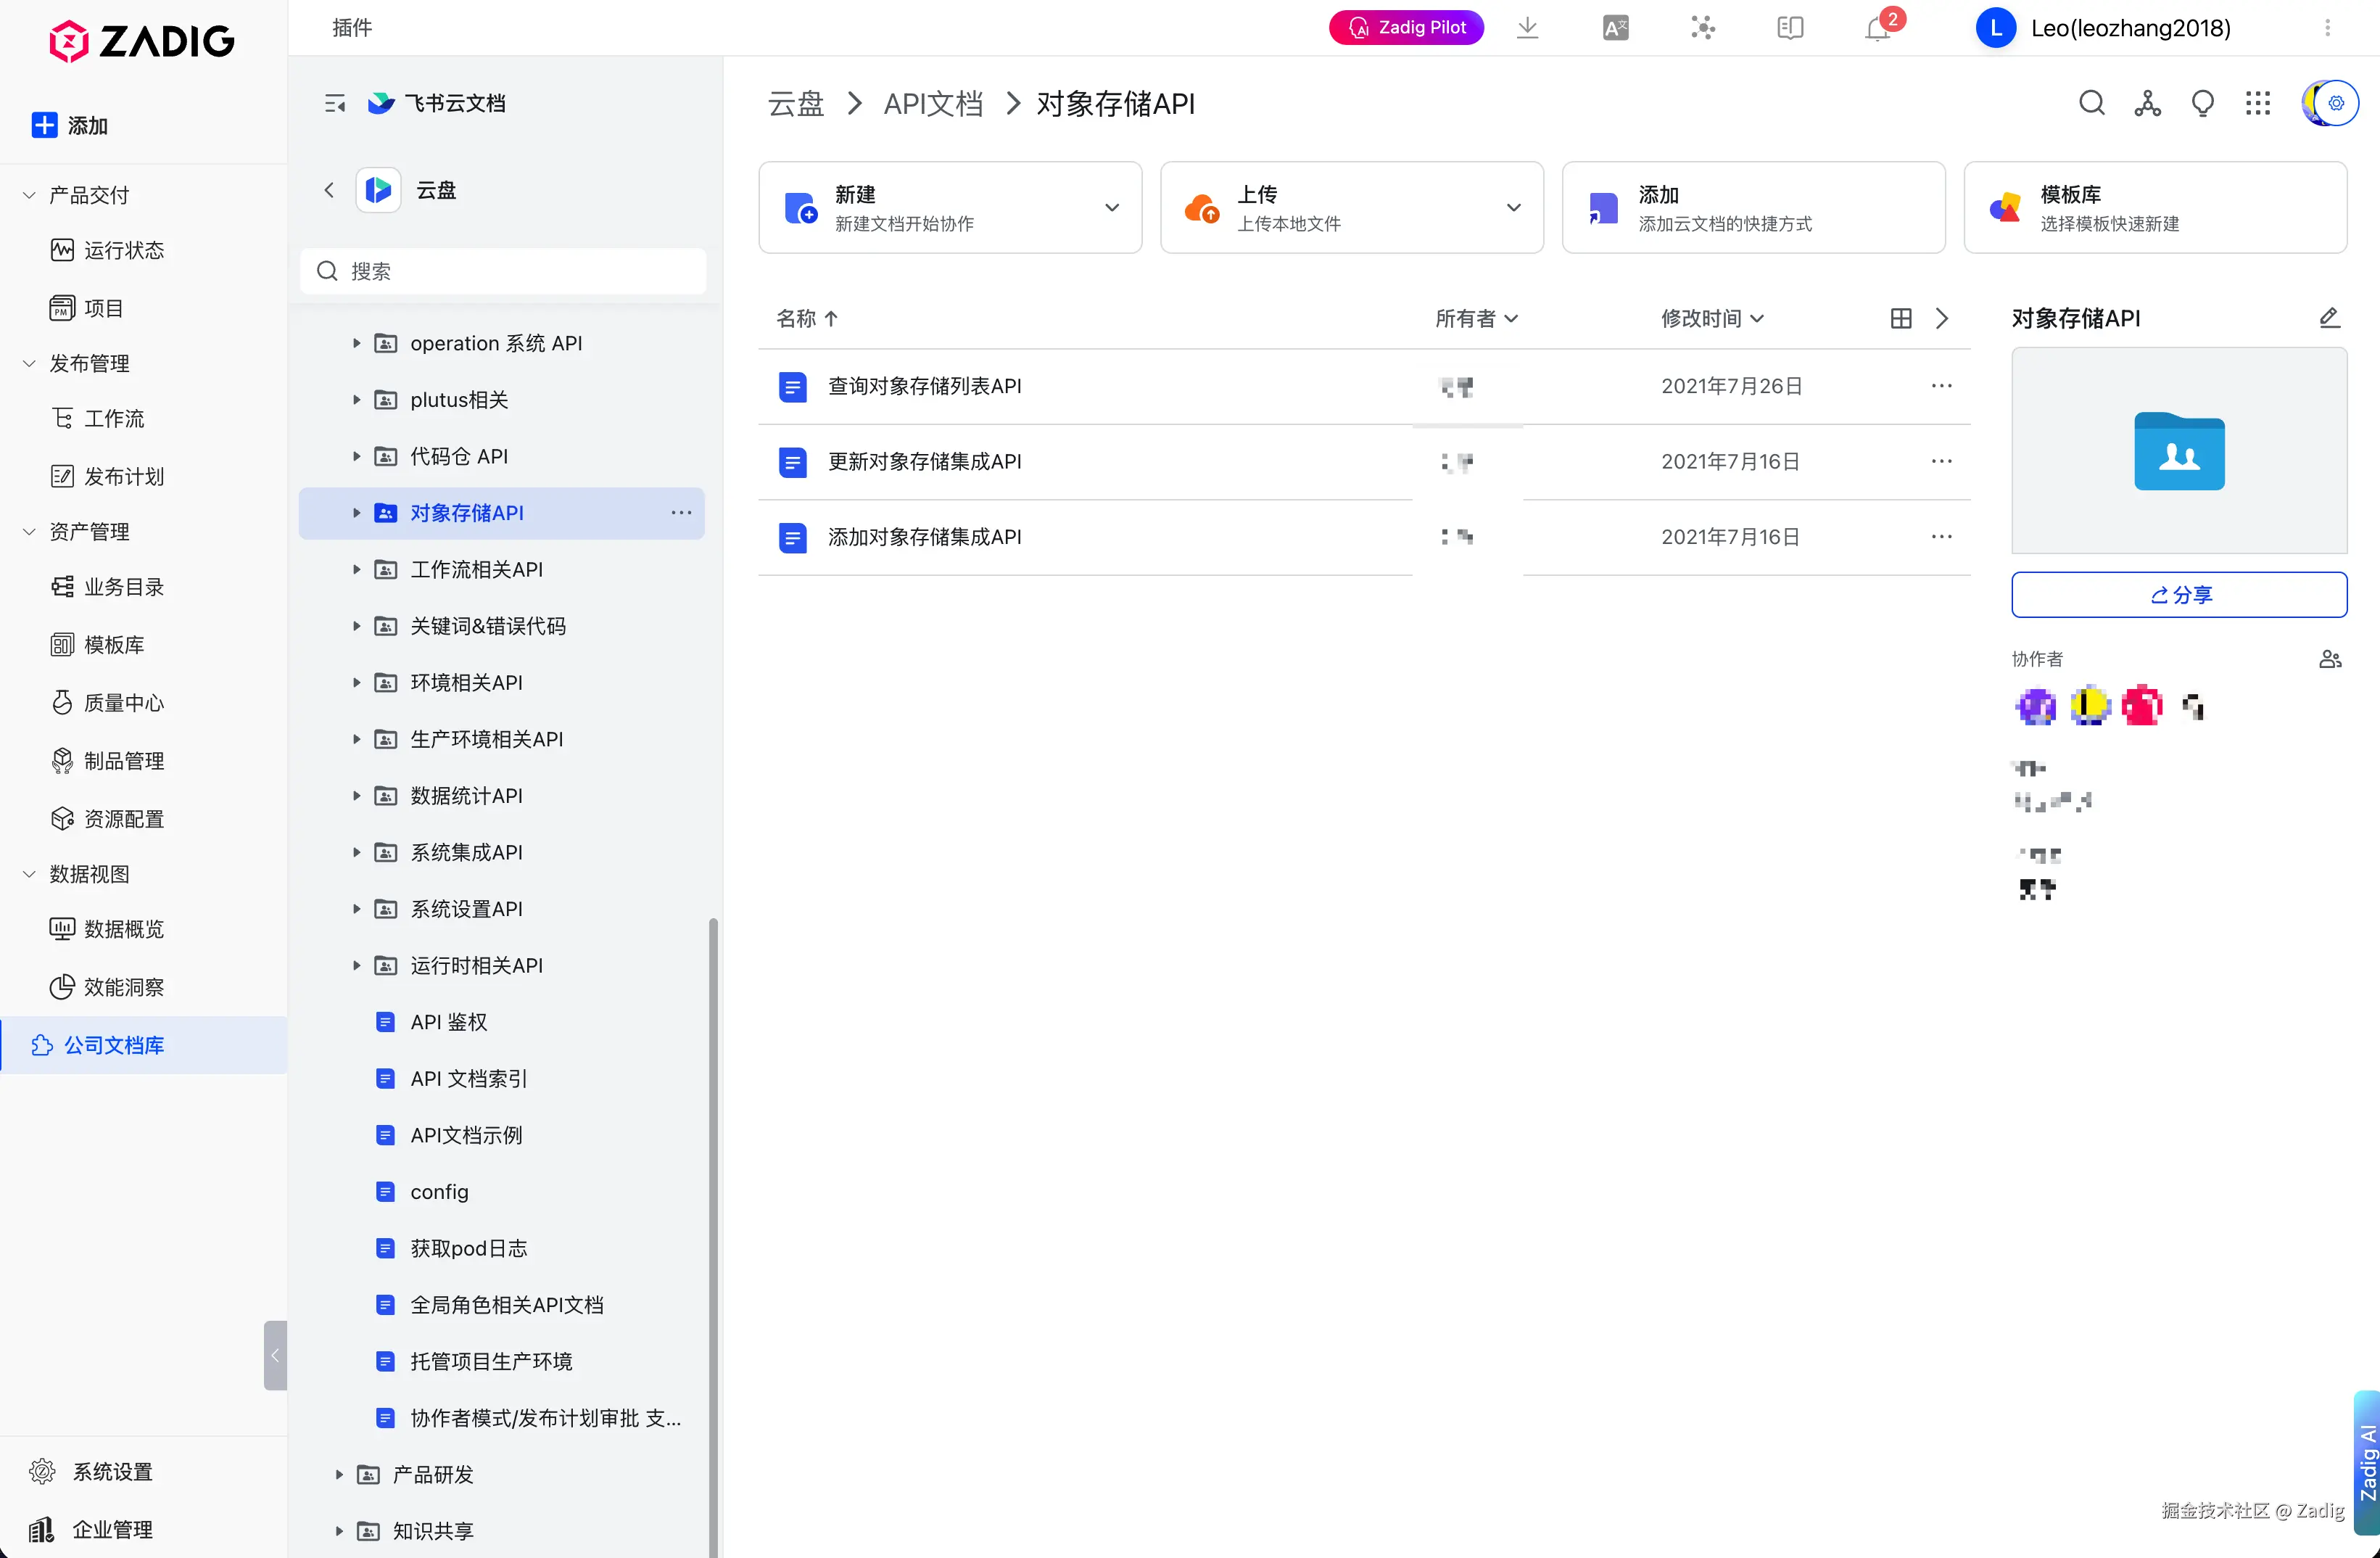2380x1558 pixels.
Task: Open the 所有者 filter dropdown
Action: pyautogui.click(x=1476, y=318)
